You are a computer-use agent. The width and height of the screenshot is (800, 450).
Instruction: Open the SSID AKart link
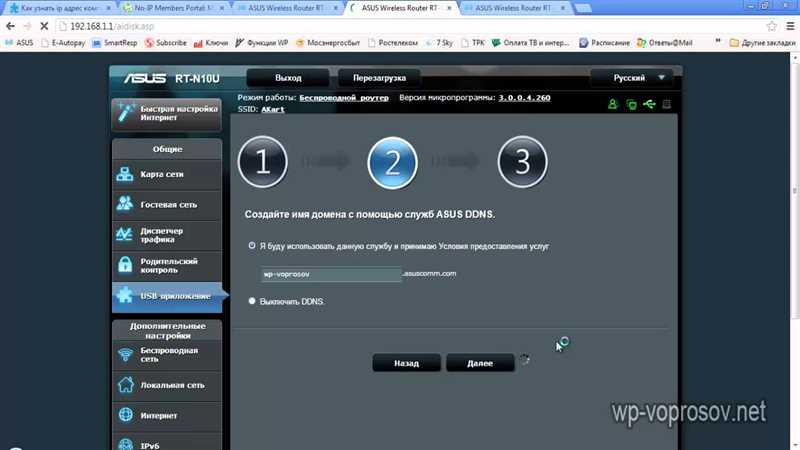(272, 109)
